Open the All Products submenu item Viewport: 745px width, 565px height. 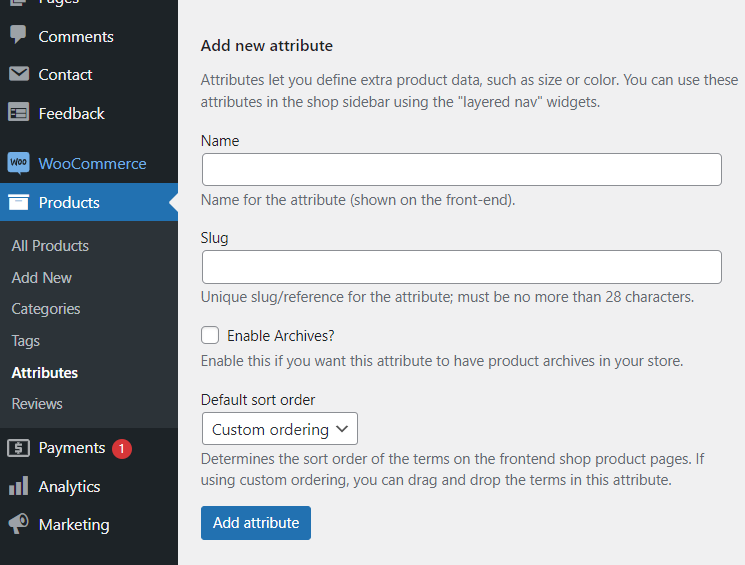(50, 246)
